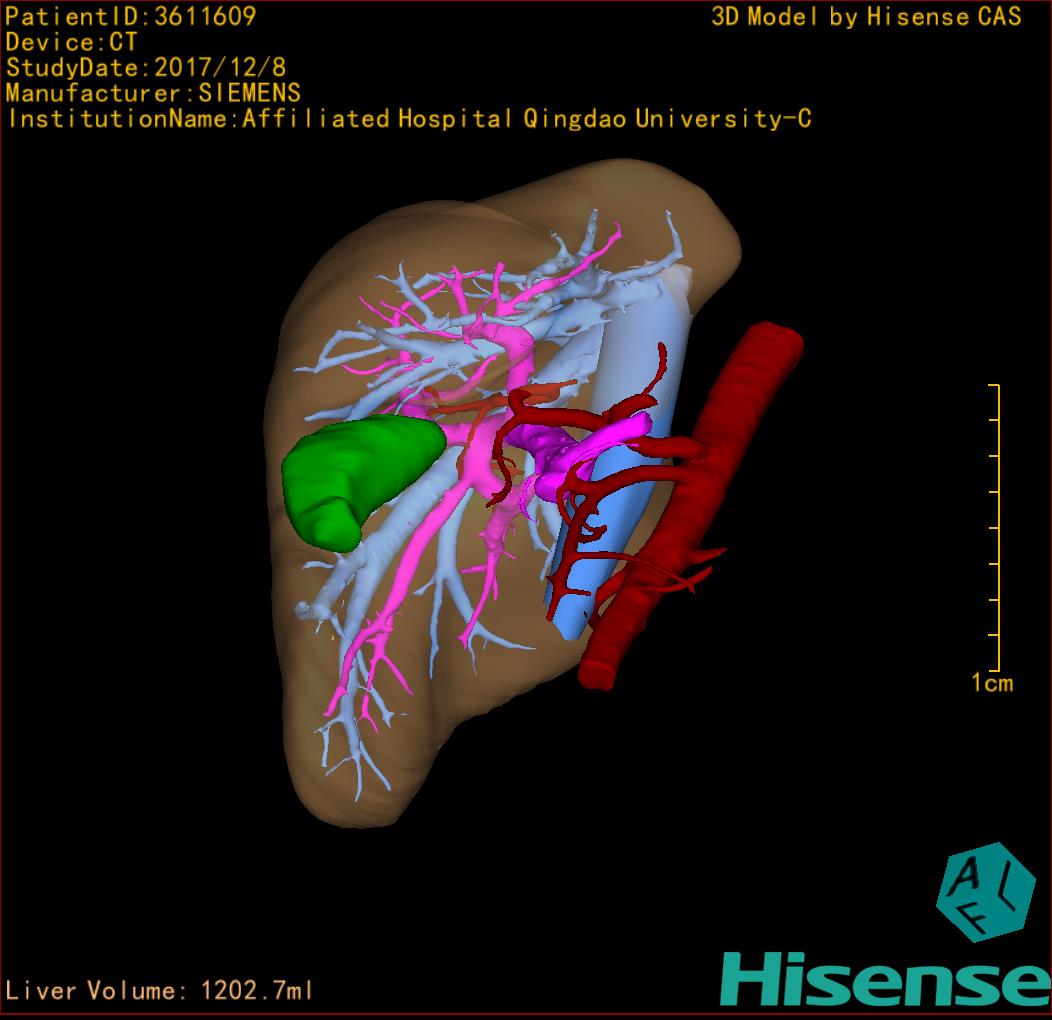Click the "3D Model by Hisense CAS" caption

click(866, 16)
